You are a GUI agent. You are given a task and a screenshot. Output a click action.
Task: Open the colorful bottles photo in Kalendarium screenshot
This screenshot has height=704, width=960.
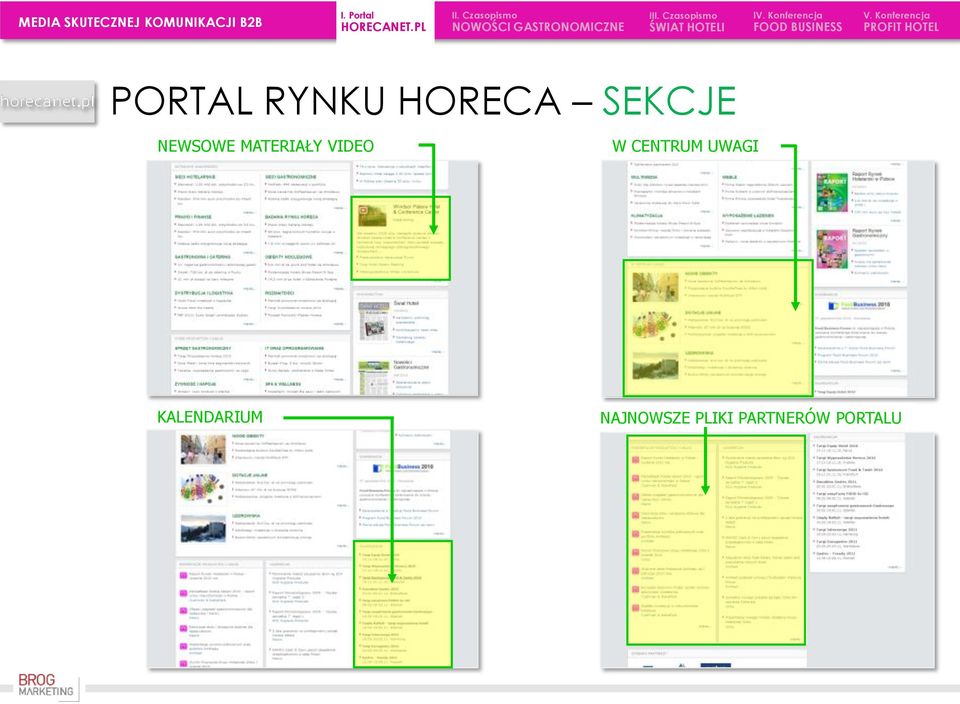point(203,489)
